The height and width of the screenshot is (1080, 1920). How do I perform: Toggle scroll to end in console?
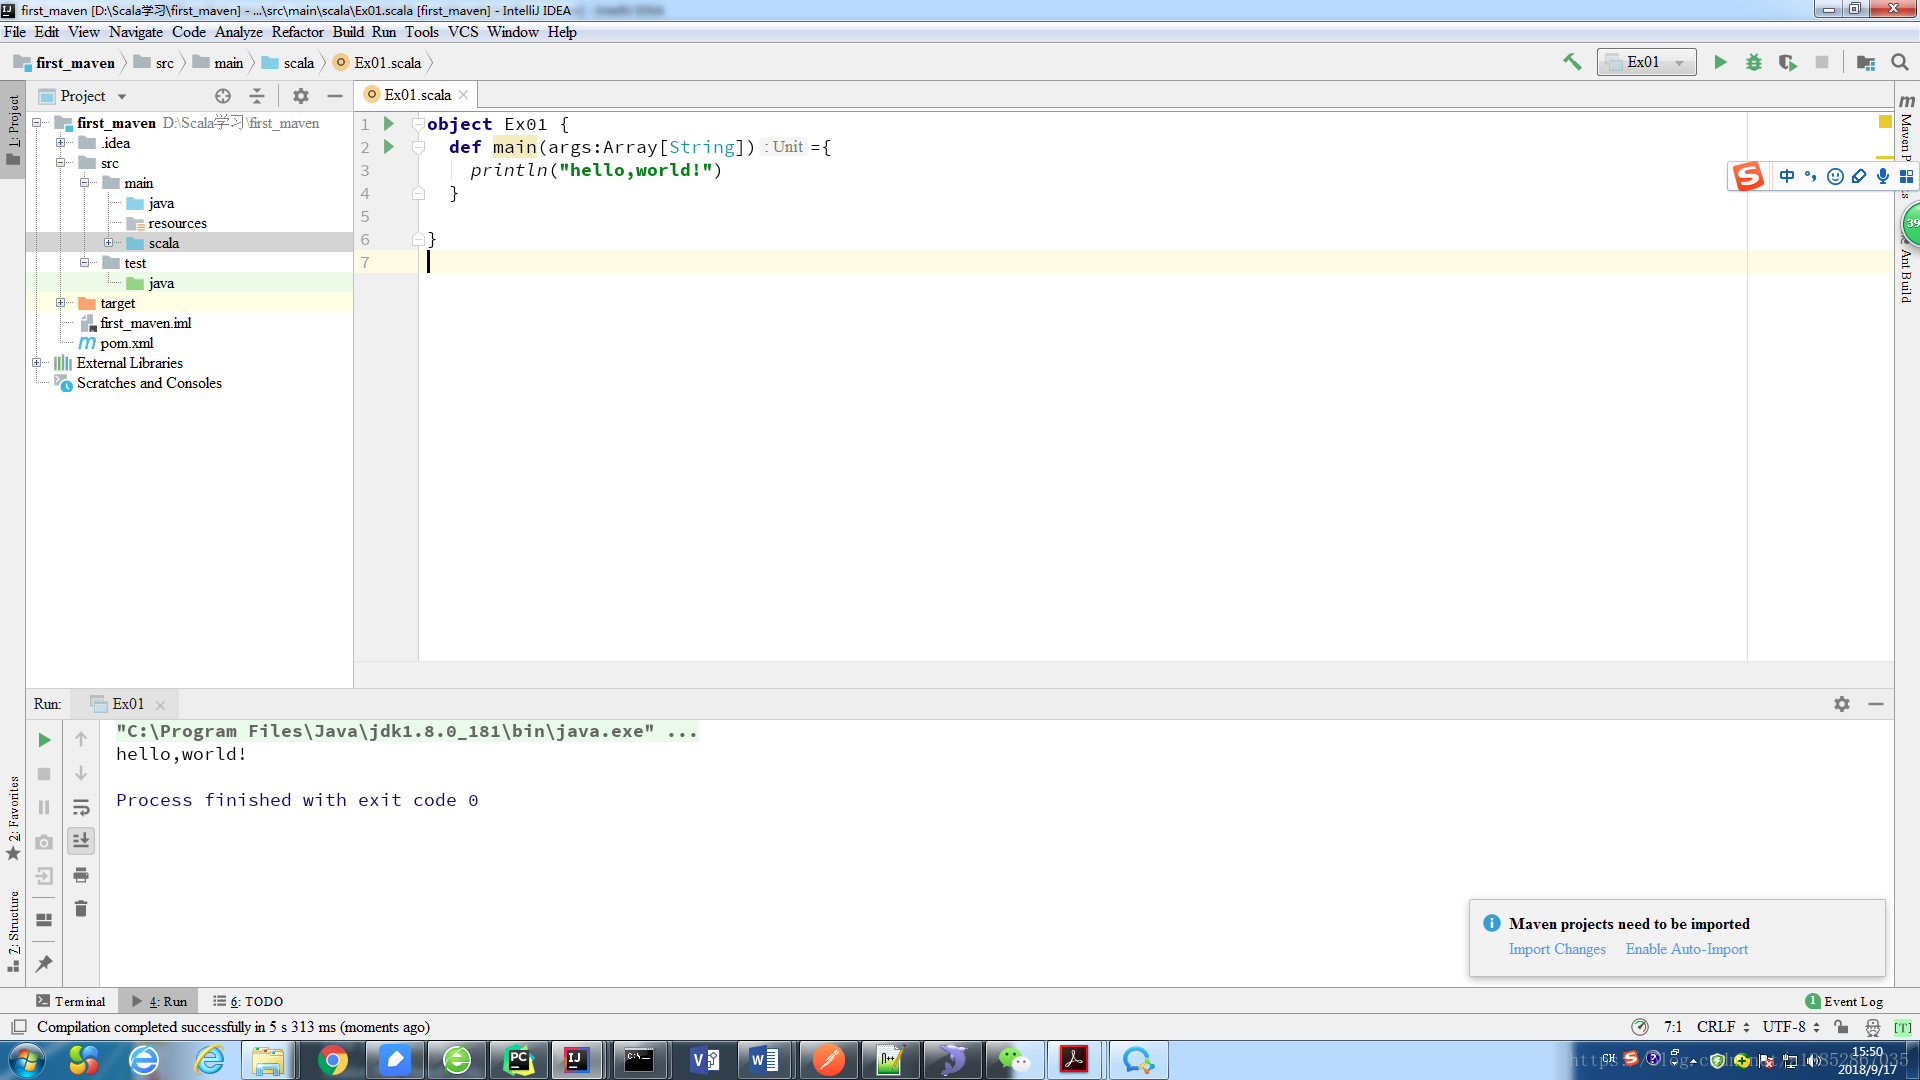81,841
